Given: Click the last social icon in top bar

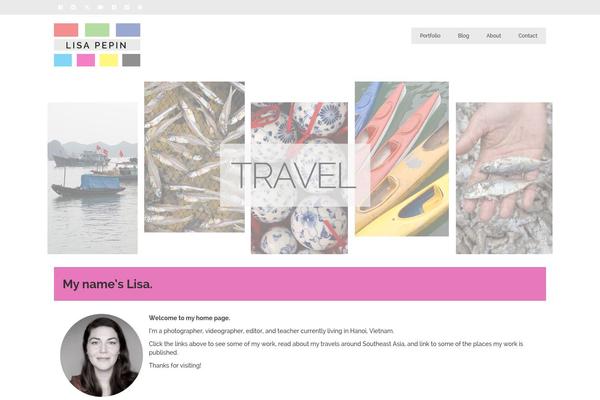Looking at the screenshot, I should 140,7.
